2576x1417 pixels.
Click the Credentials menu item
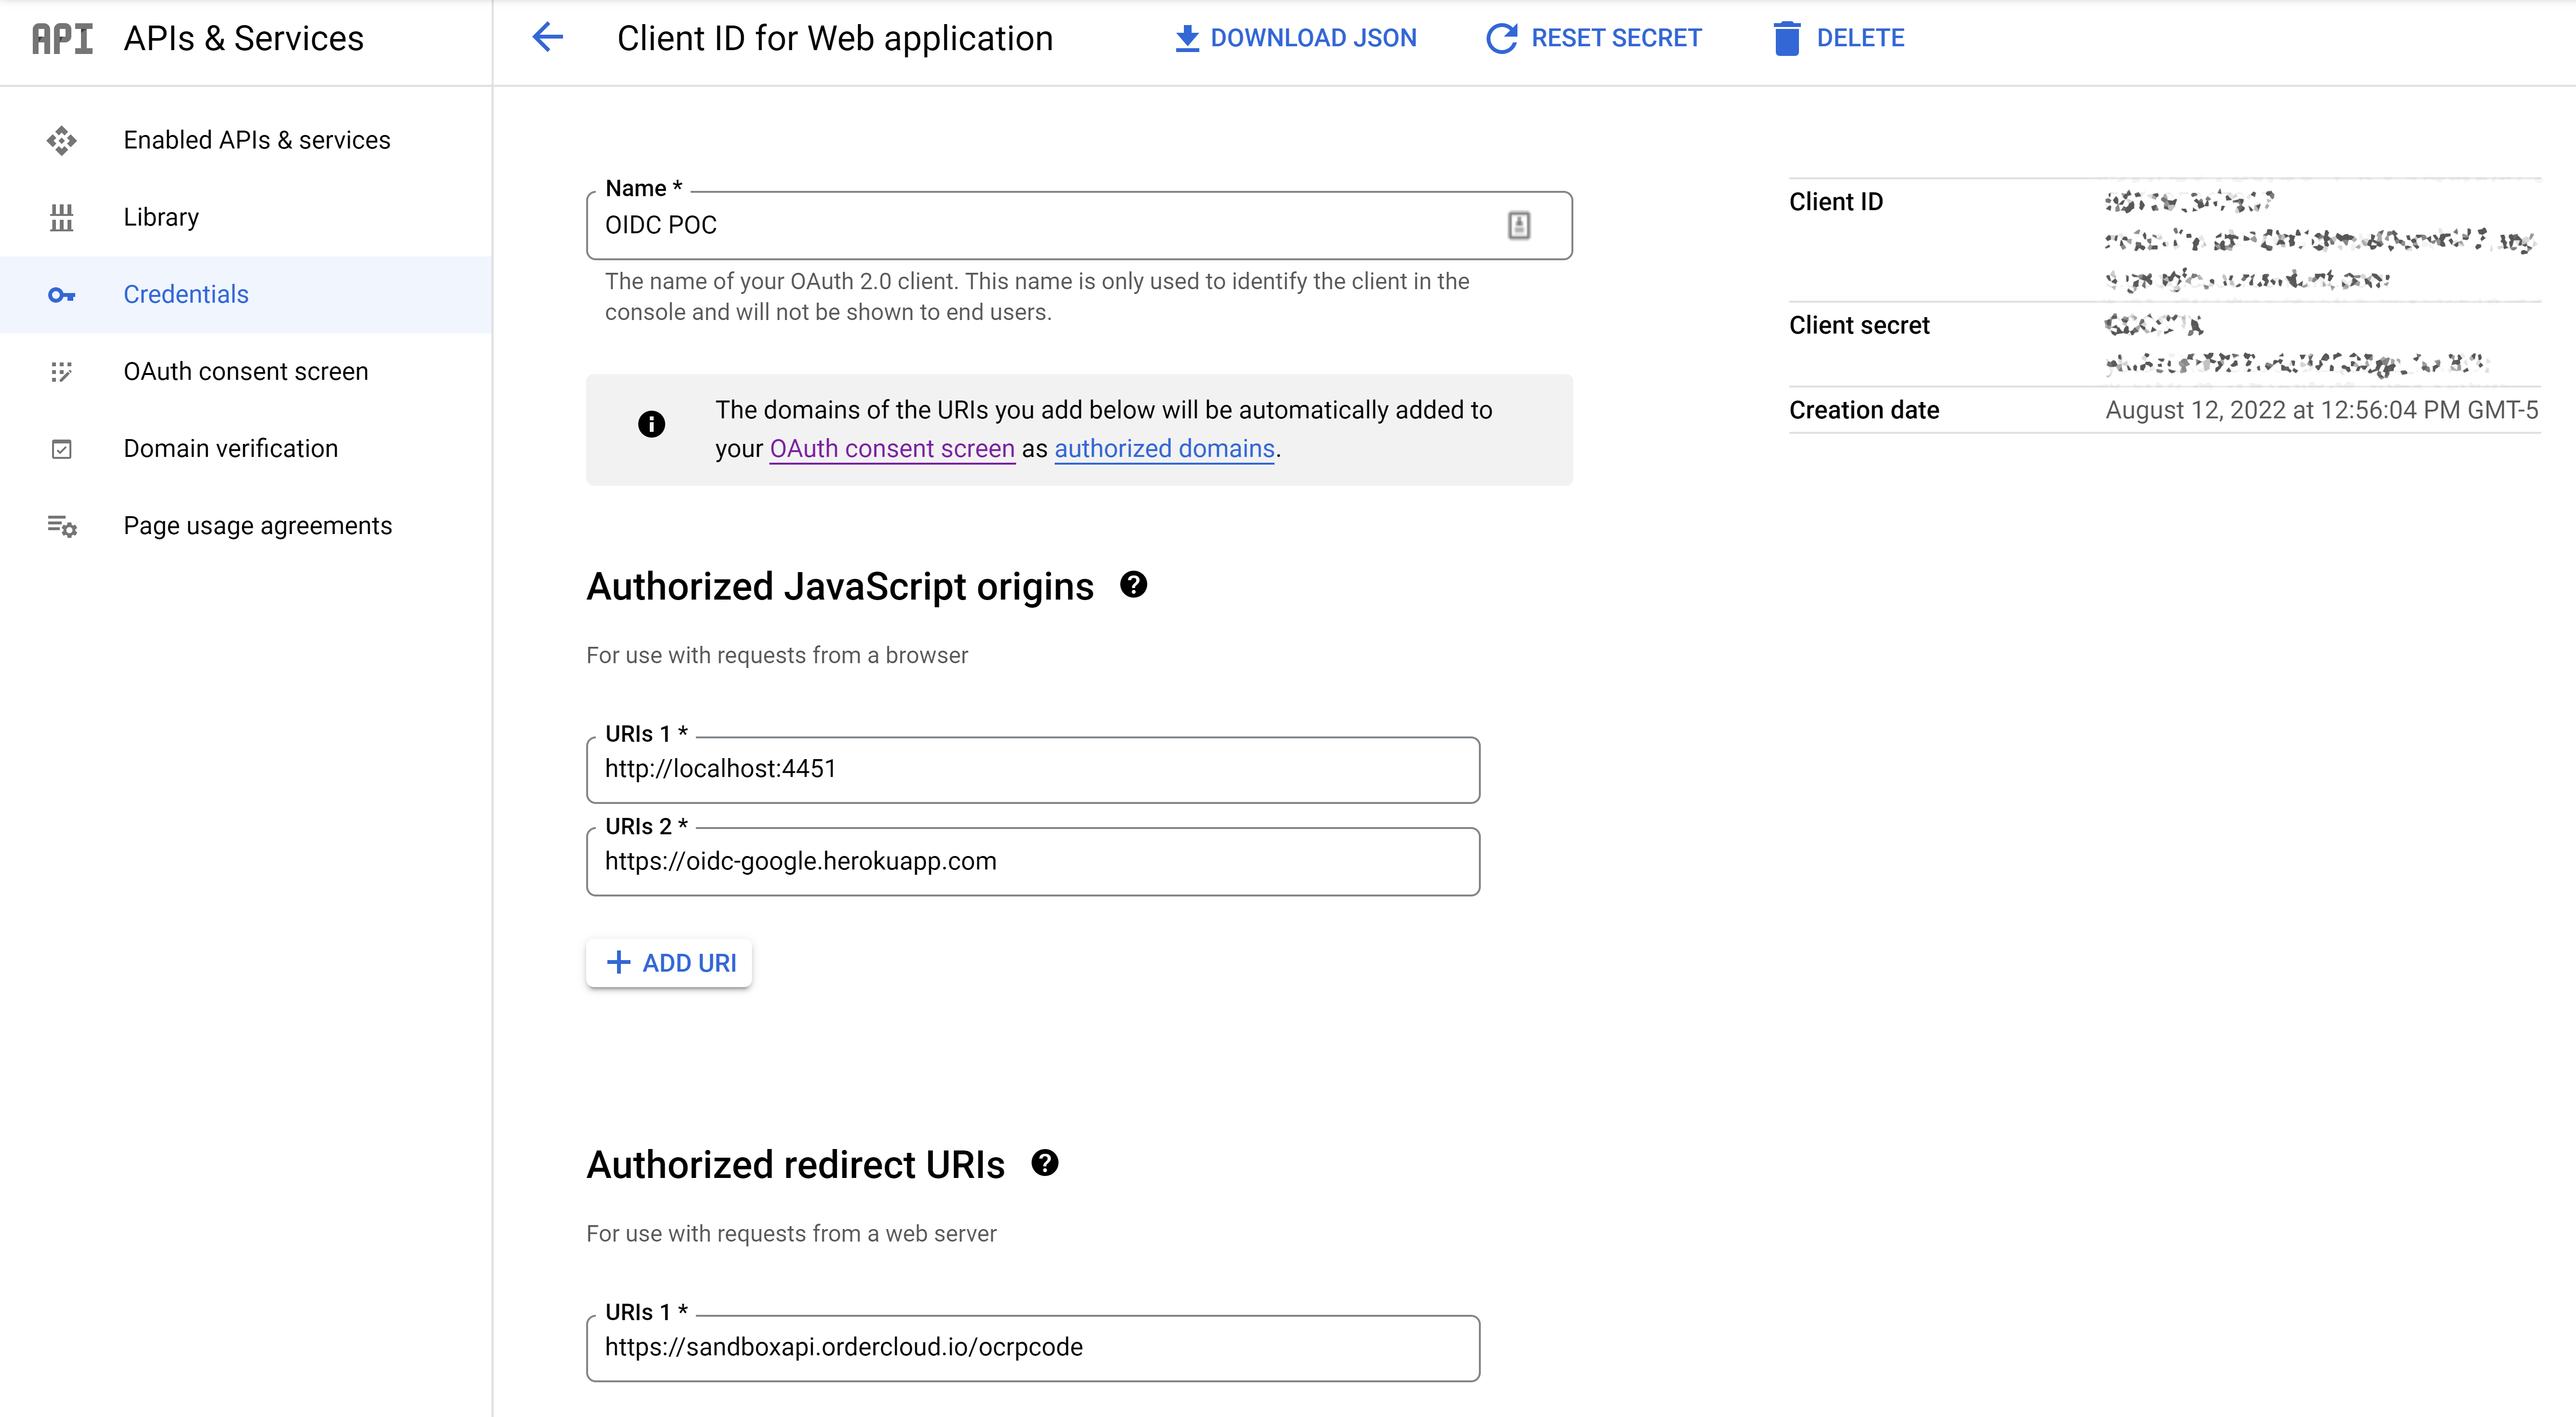point(187,293)
